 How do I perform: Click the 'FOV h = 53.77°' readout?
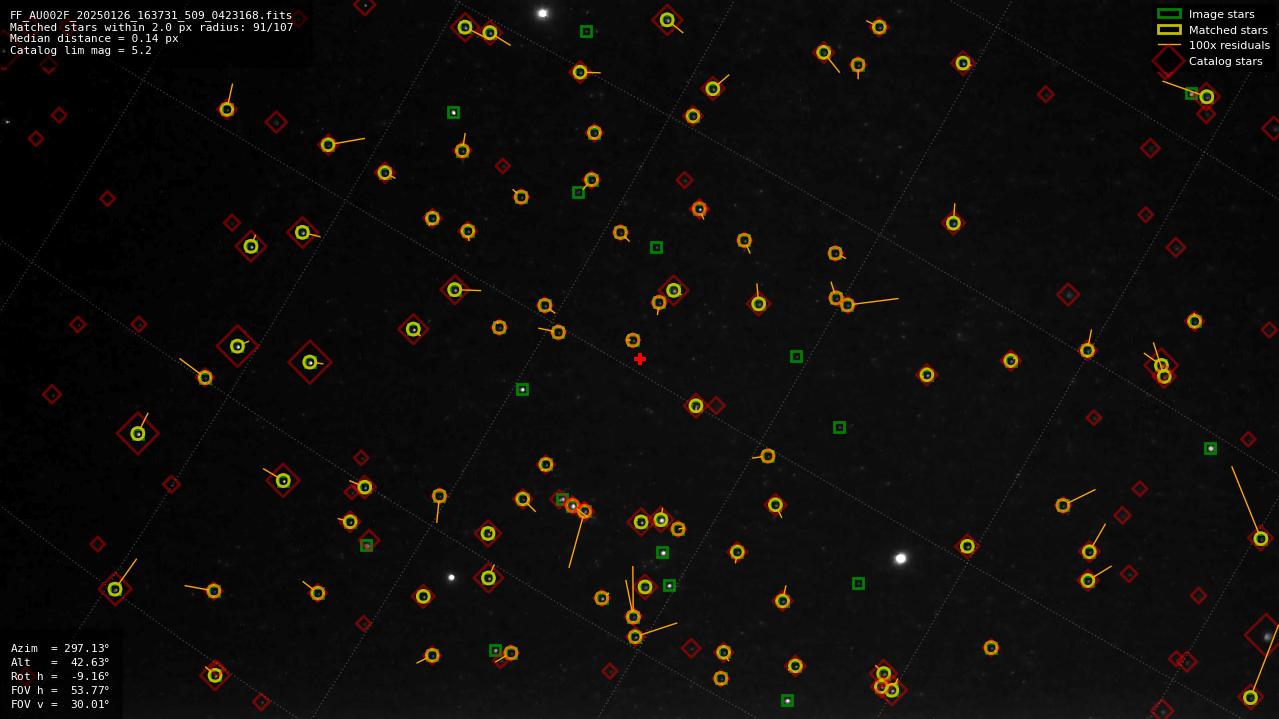pyautogui.click(x=60, y=690)
